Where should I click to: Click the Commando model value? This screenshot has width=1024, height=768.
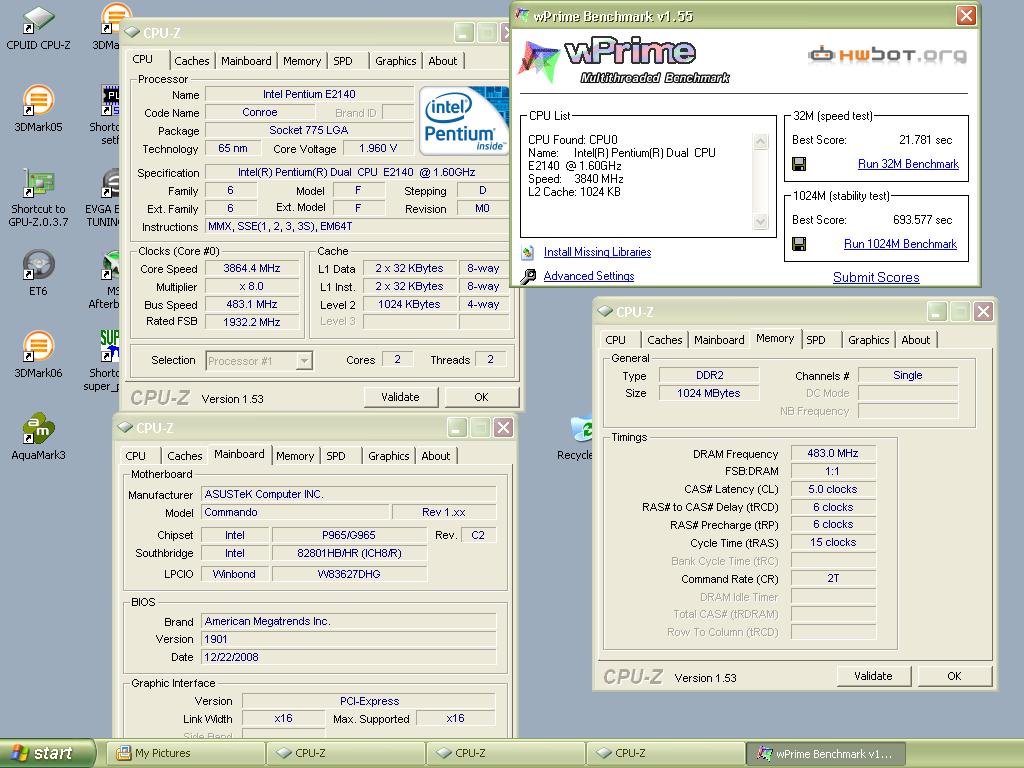click(x=295, y=513)
